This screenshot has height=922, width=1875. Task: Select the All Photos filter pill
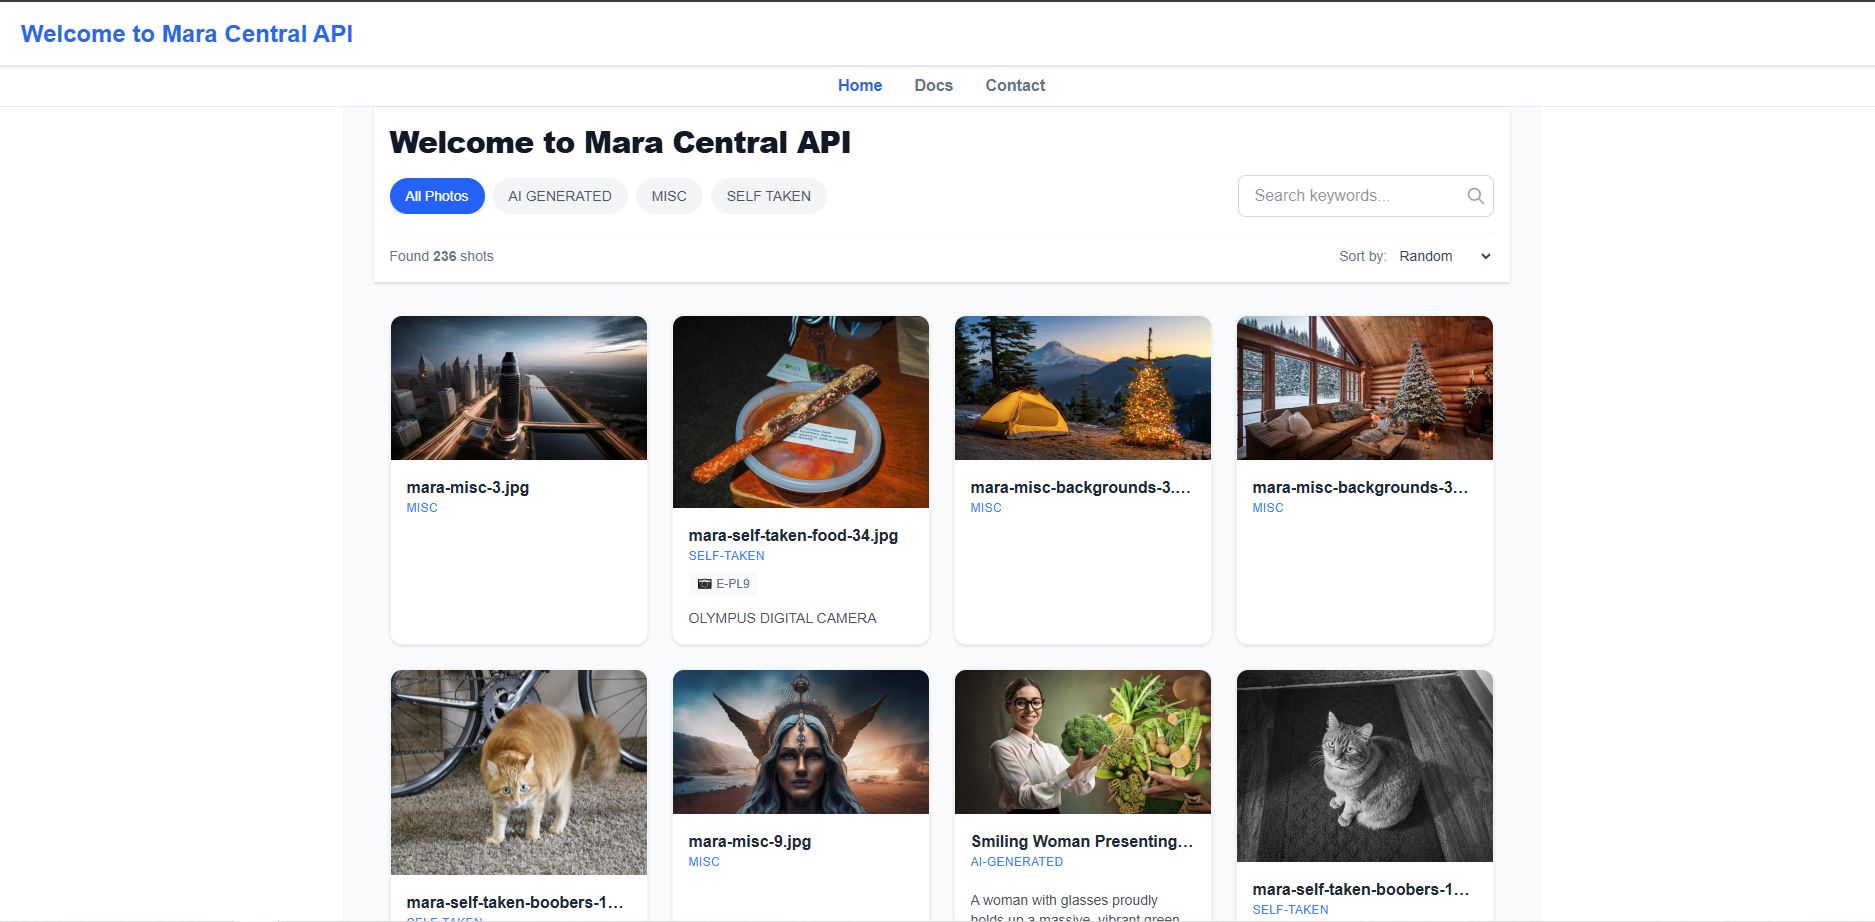pos(436,195)
